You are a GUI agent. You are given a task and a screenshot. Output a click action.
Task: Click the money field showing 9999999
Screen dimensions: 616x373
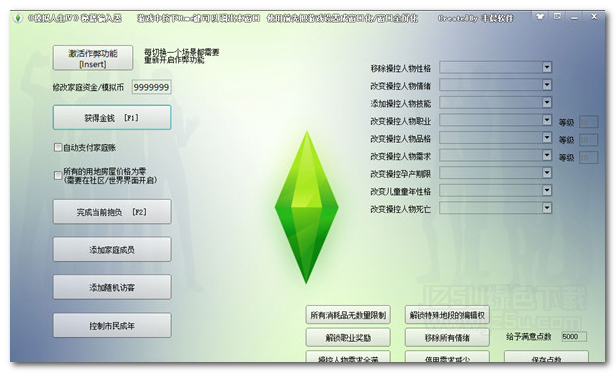coord(152,87)
